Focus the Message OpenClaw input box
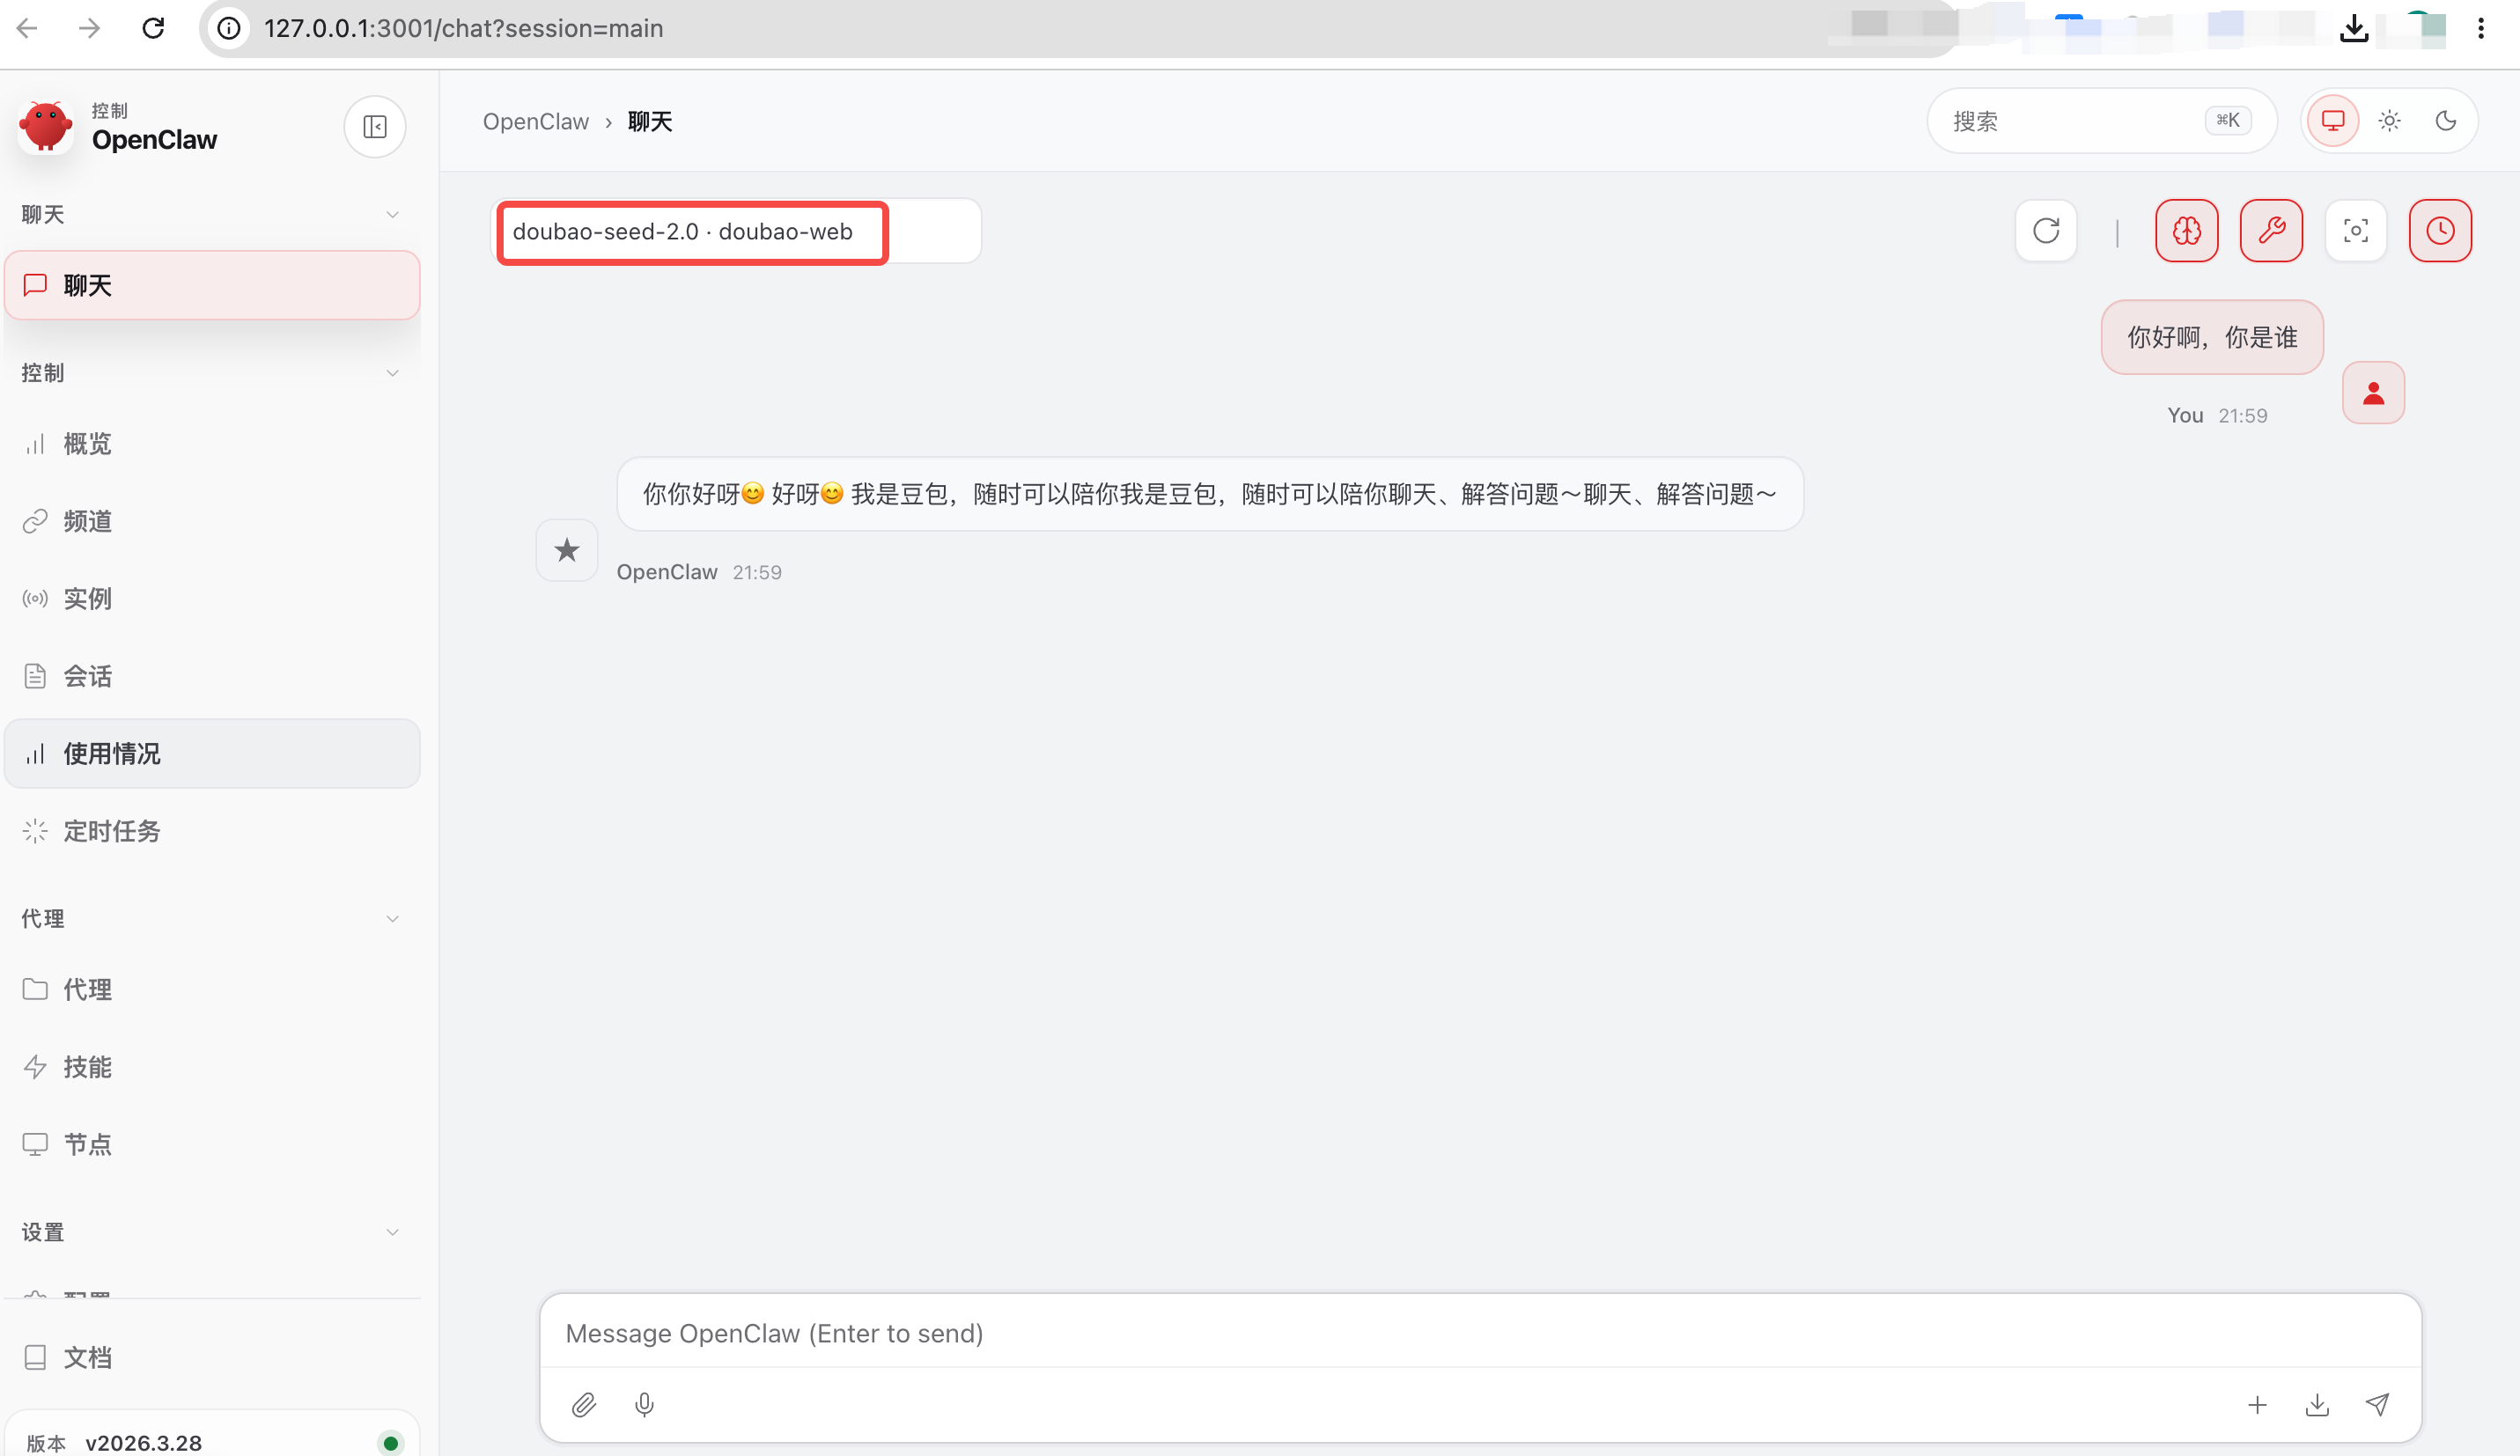Viewport: 2520px width, 1456px height. tap(1480, 1333)
